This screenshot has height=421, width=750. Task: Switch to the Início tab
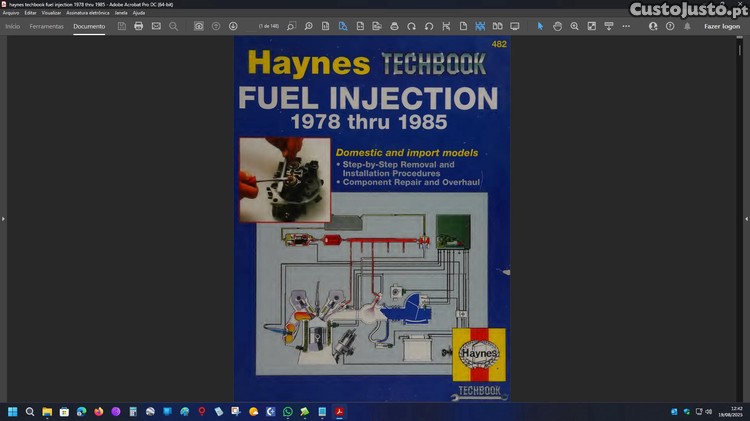pos(12,26)
